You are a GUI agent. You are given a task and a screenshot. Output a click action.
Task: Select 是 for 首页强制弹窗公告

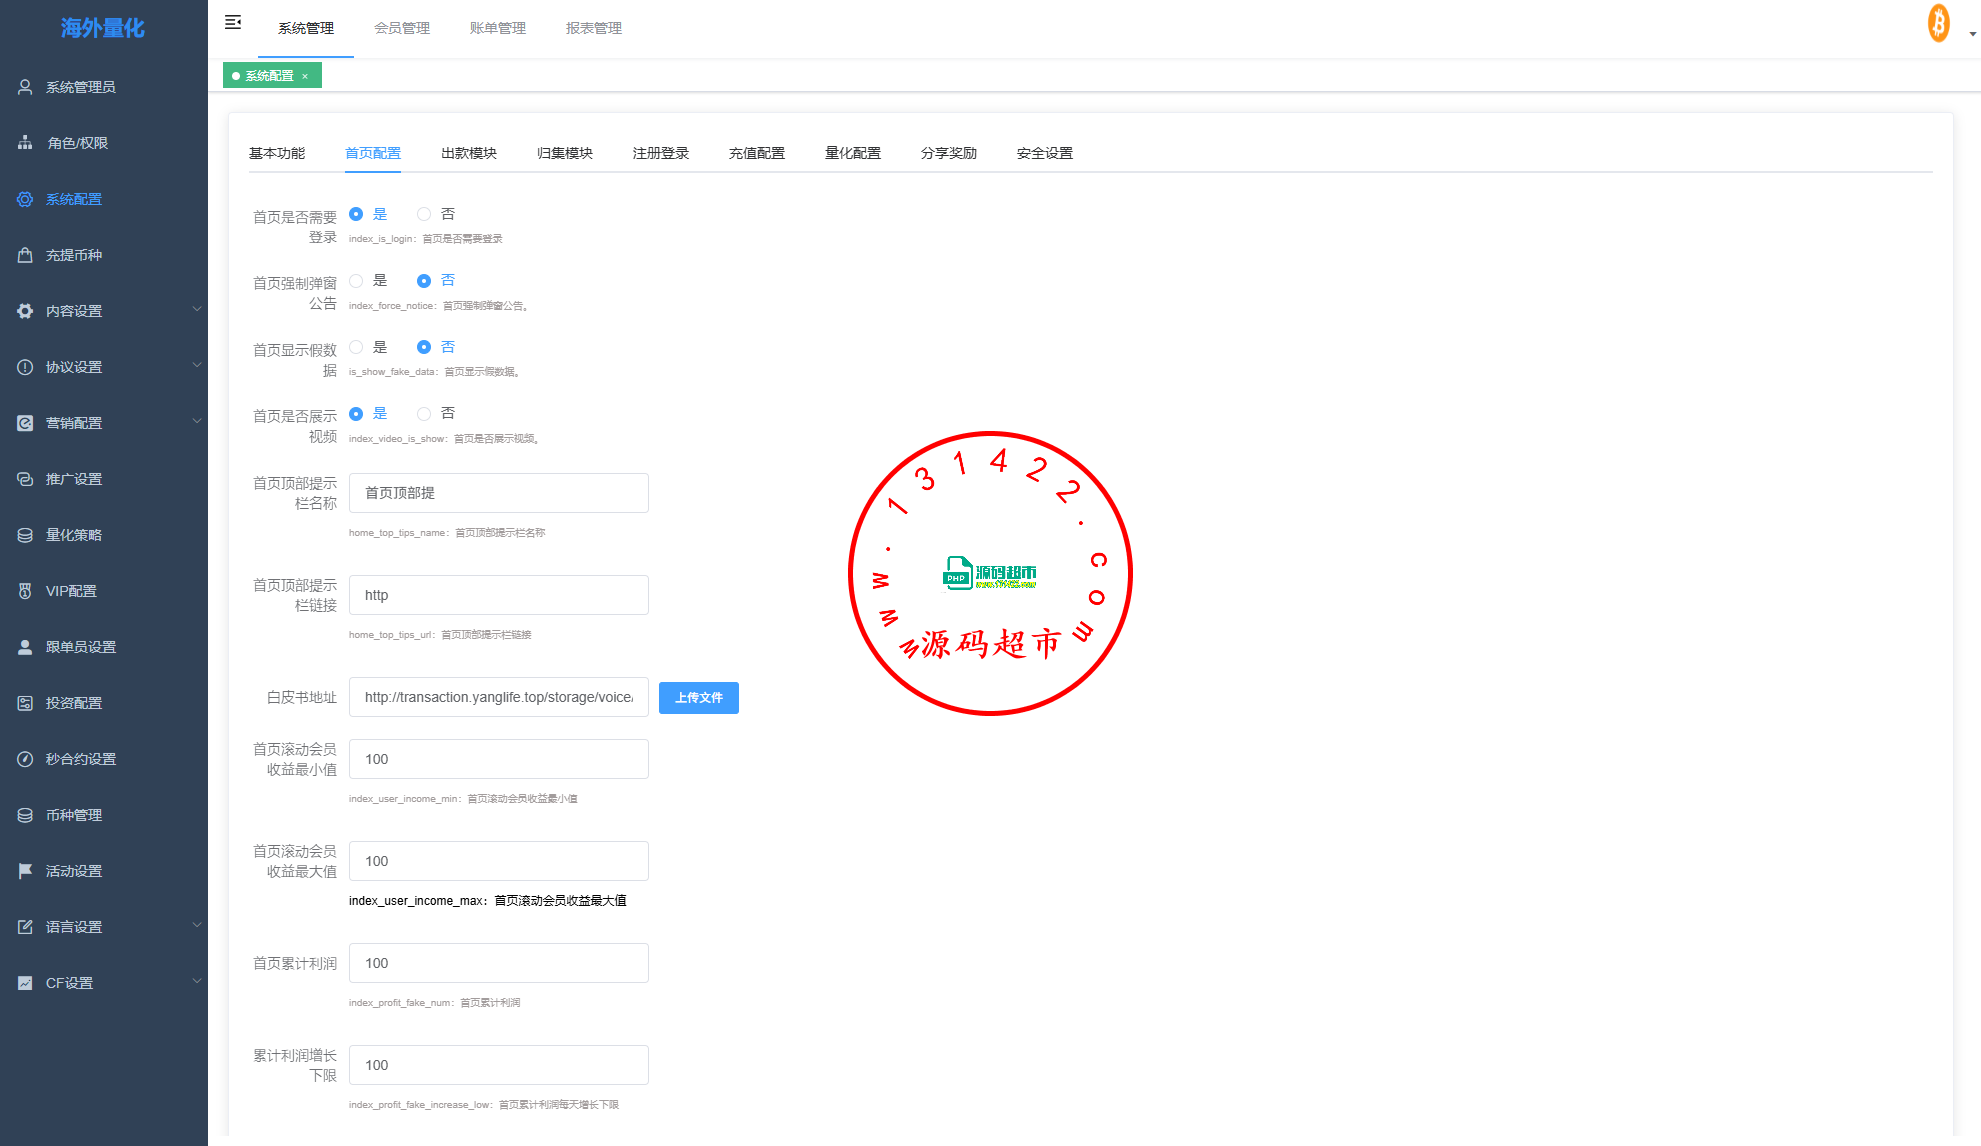point(356,281)
